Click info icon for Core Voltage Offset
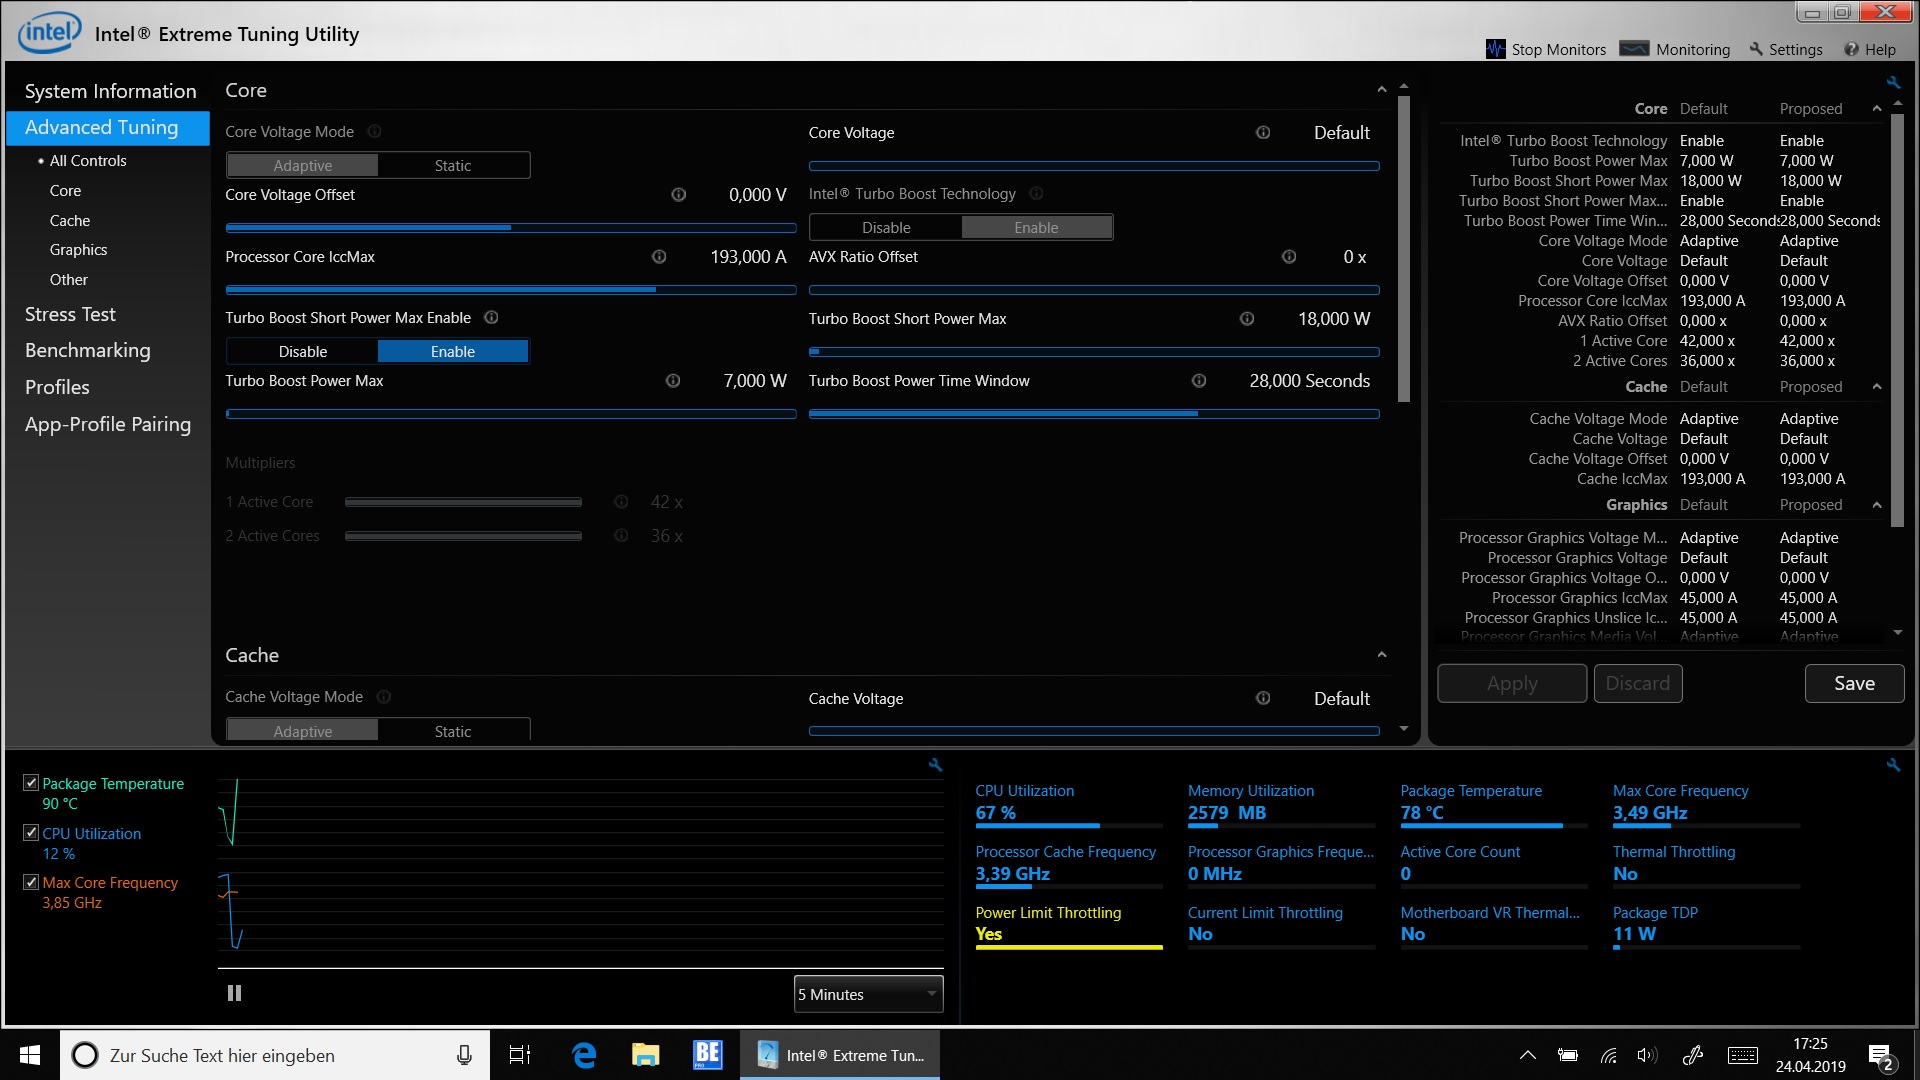This screenshot has height=1080, width=1920. point(678,195)
